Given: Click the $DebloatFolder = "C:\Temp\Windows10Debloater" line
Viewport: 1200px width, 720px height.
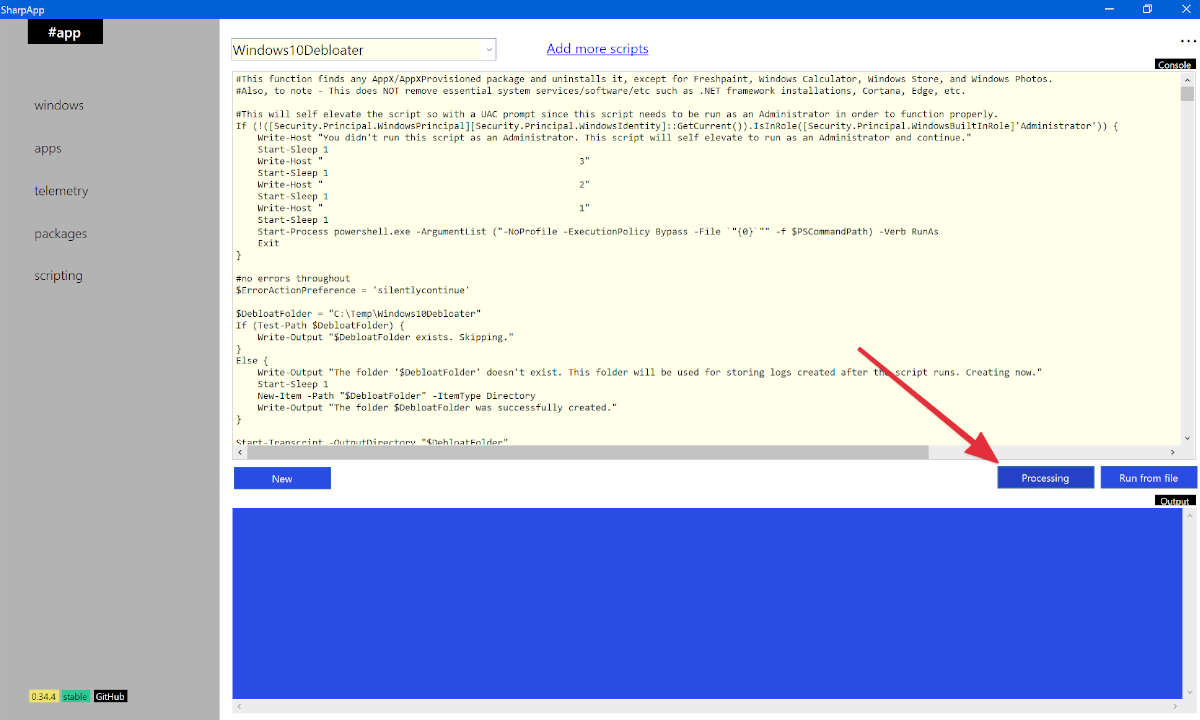Looking at the screenshot, I should point(359,313).
